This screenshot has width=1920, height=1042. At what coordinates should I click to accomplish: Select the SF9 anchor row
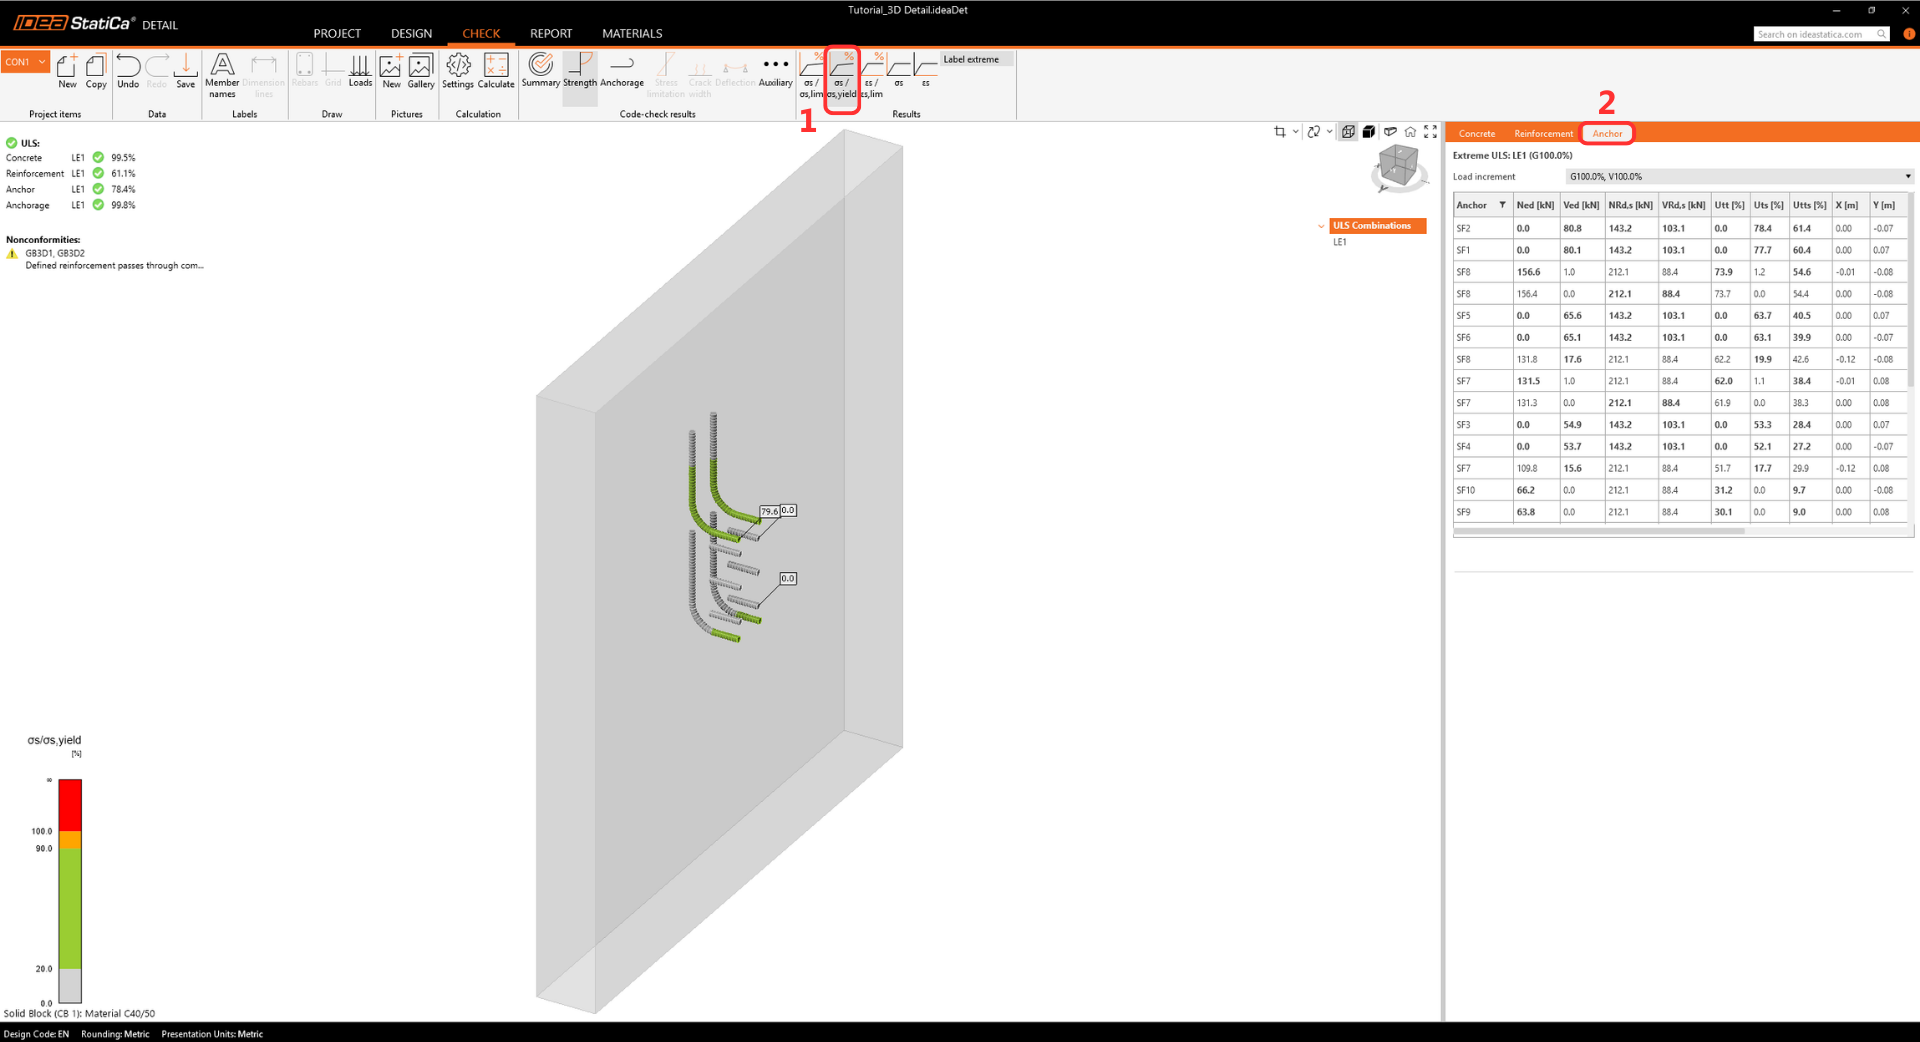[x=1680, y=513]
